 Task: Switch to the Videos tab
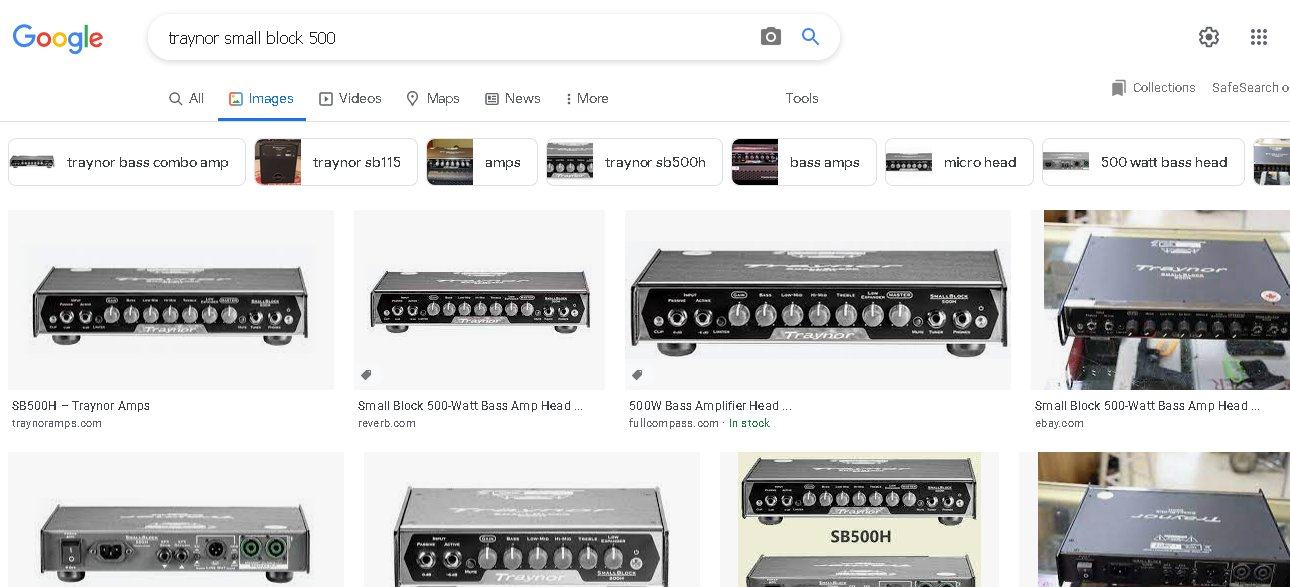pos(350,98)
